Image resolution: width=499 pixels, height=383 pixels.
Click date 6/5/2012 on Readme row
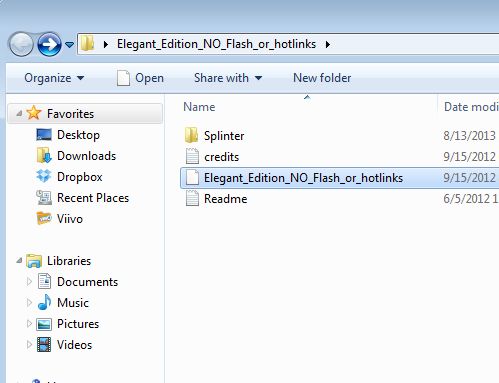pyautogui.click(x=471, y=199)
